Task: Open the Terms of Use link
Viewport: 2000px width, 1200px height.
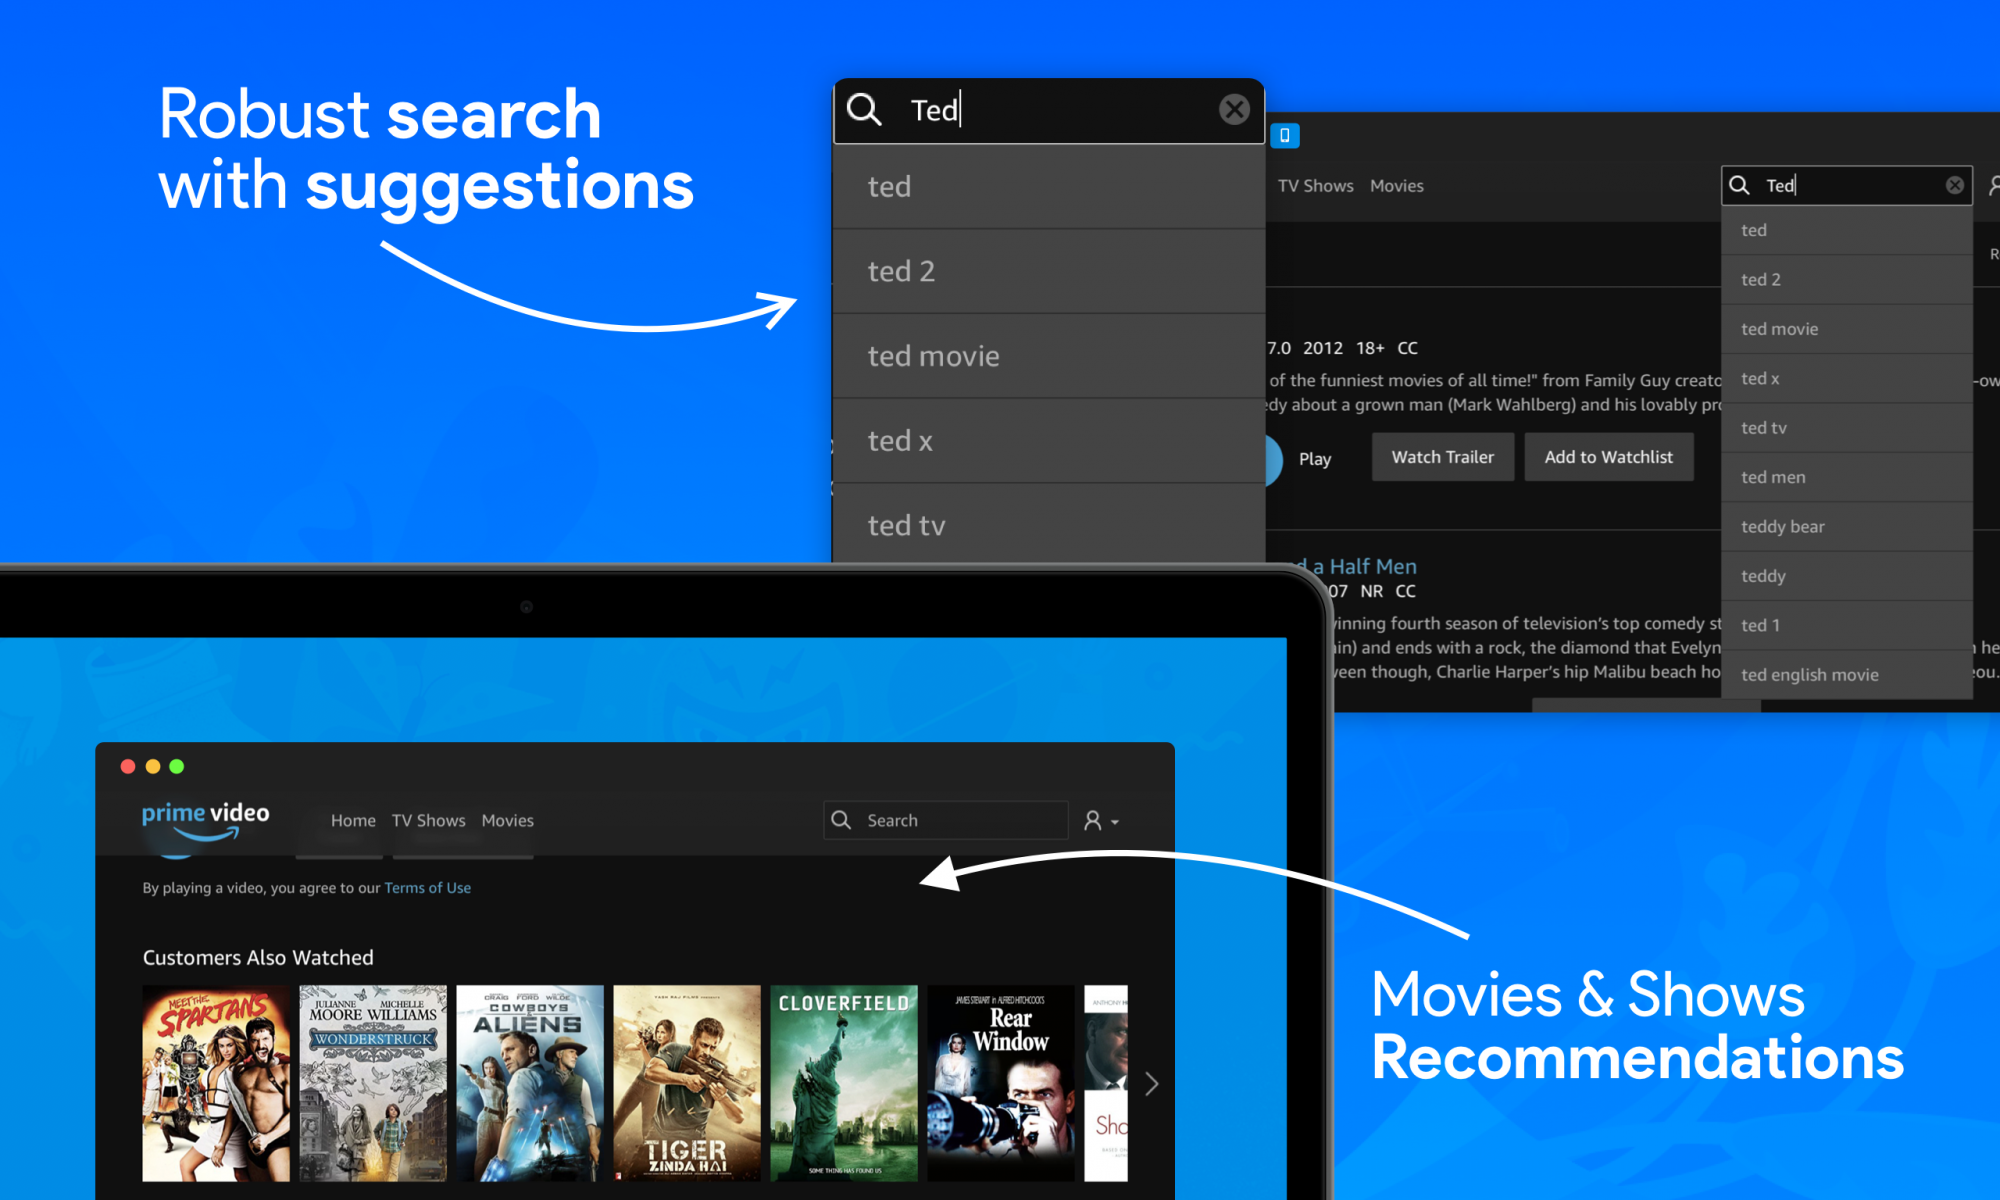Action: 427,888
